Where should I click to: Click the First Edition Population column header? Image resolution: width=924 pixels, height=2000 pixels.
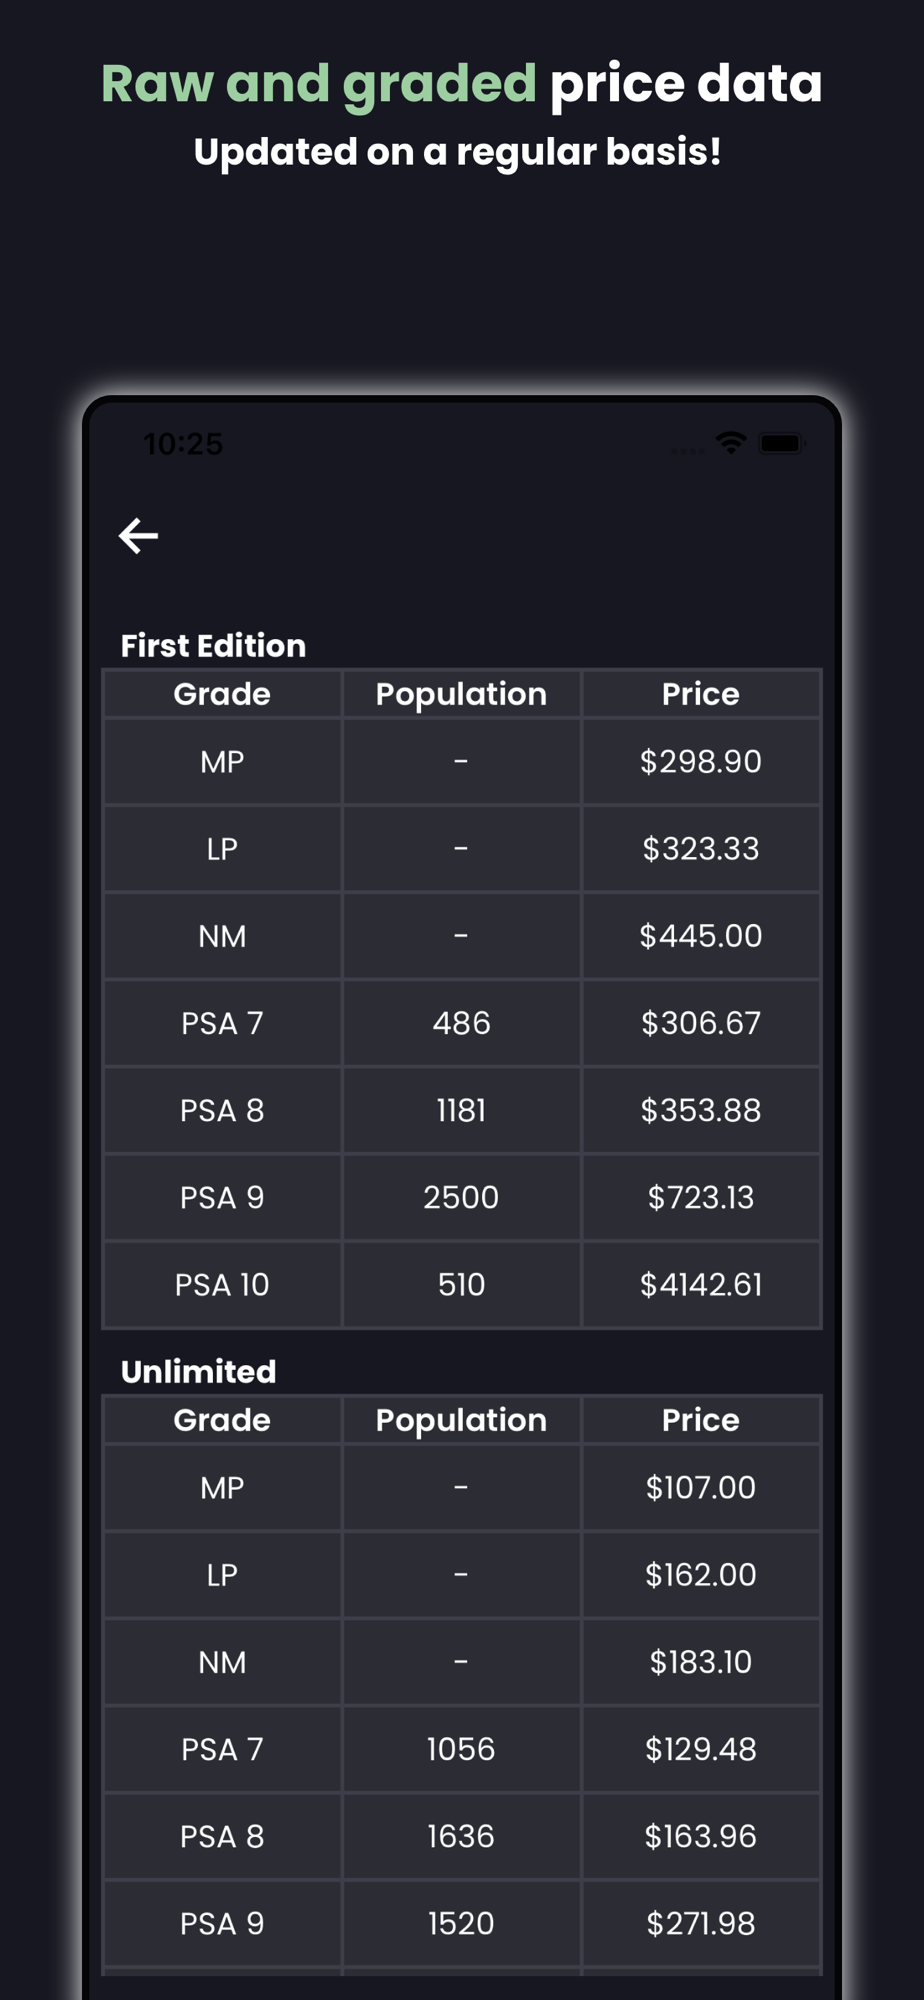(461, 694)
